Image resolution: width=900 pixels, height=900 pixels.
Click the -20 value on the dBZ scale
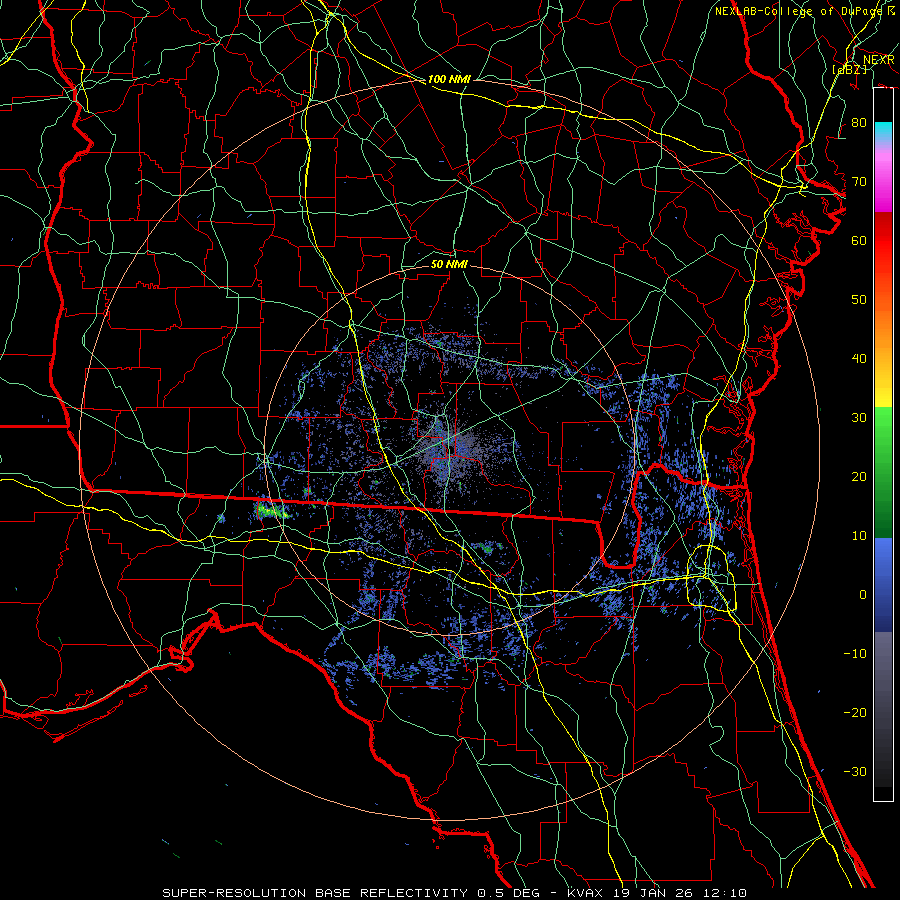[x=855, y=713]
